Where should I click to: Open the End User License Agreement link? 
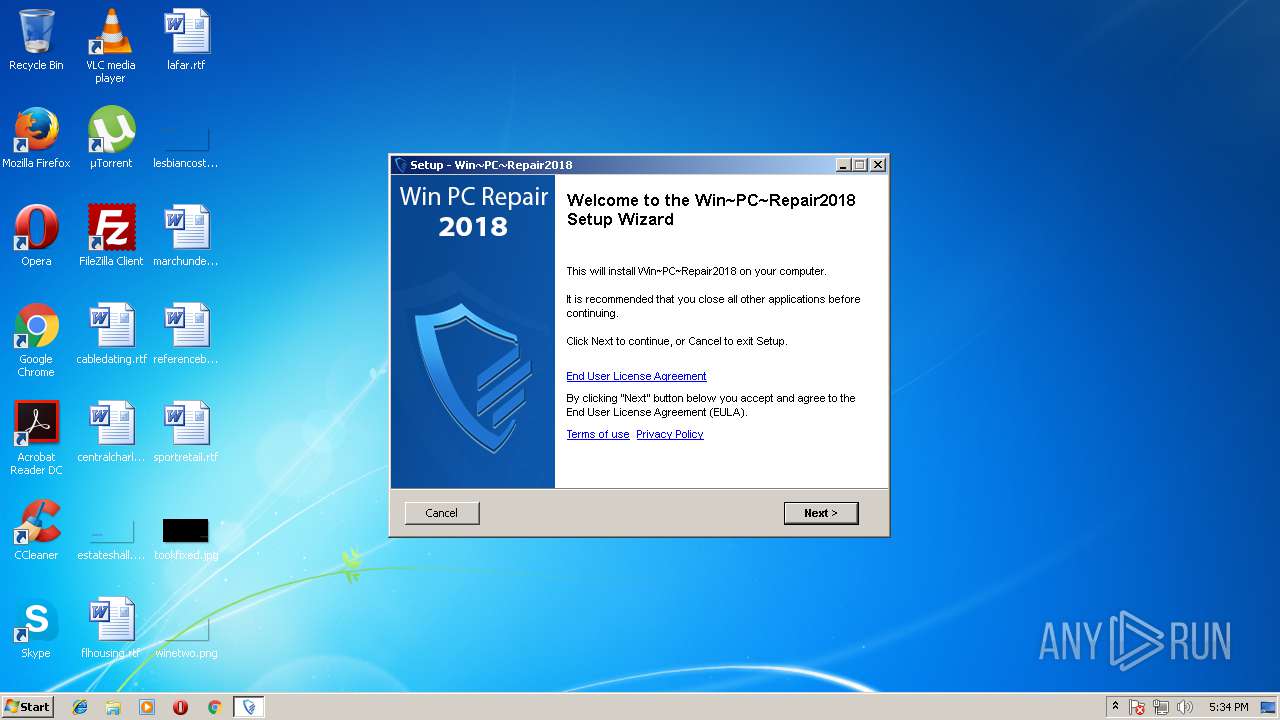click(x=636, y=376)
